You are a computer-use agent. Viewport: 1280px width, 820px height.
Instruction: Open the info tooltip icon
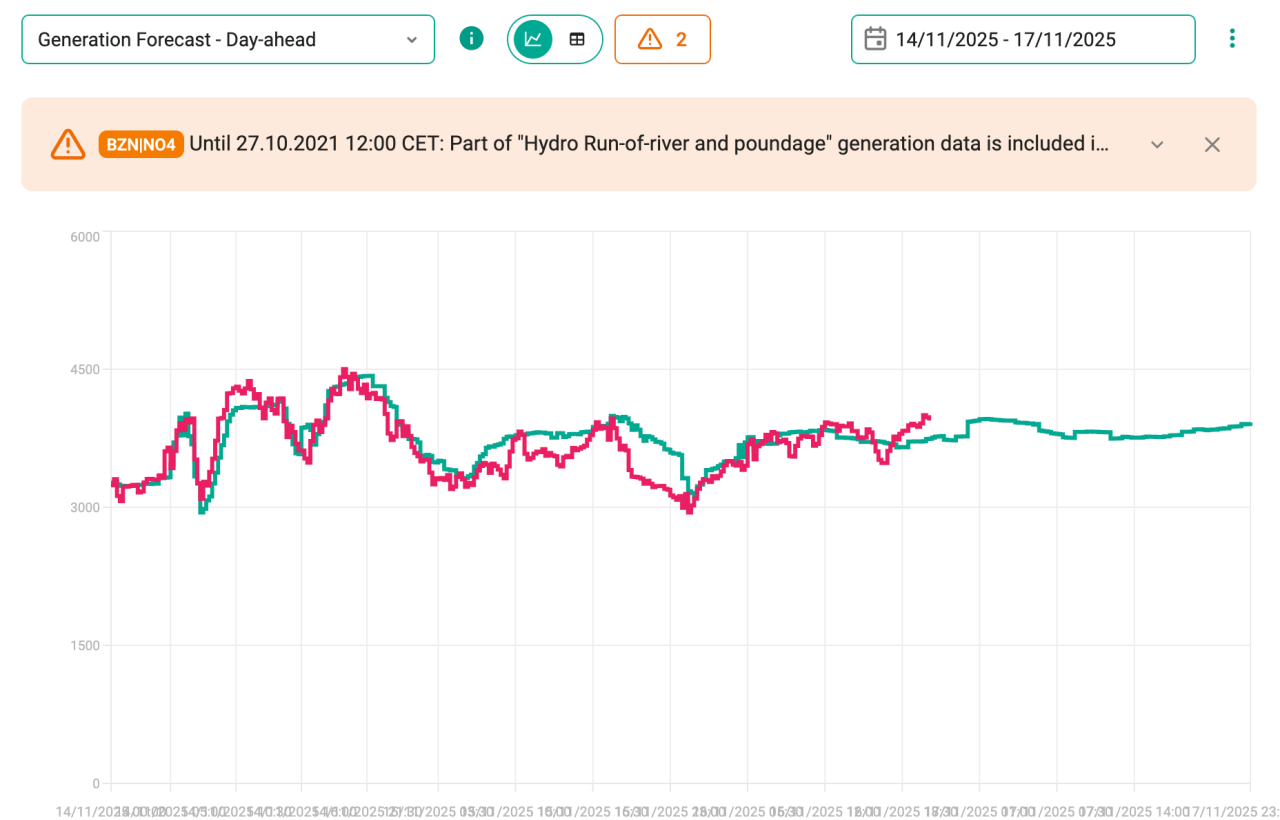(x=471, y=39)
